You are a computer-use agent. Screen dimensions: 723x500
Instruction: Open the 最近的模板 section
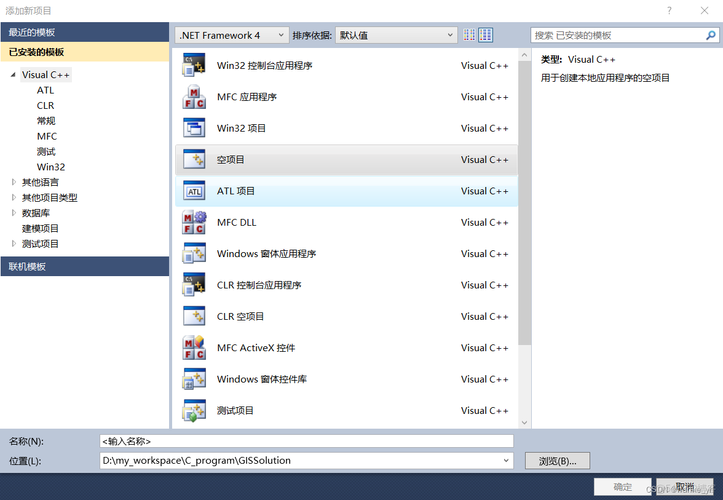[x=85, y=33]
